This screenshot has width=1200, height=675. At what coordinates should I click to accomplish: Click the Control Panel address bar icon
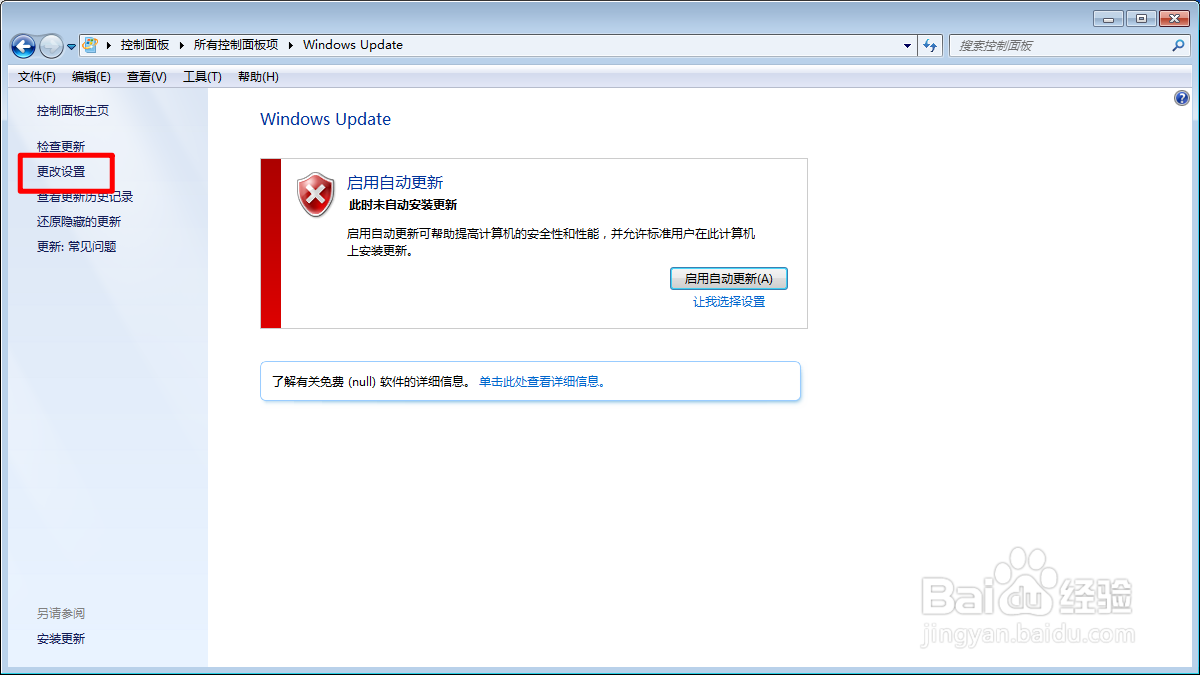(90, 45)
